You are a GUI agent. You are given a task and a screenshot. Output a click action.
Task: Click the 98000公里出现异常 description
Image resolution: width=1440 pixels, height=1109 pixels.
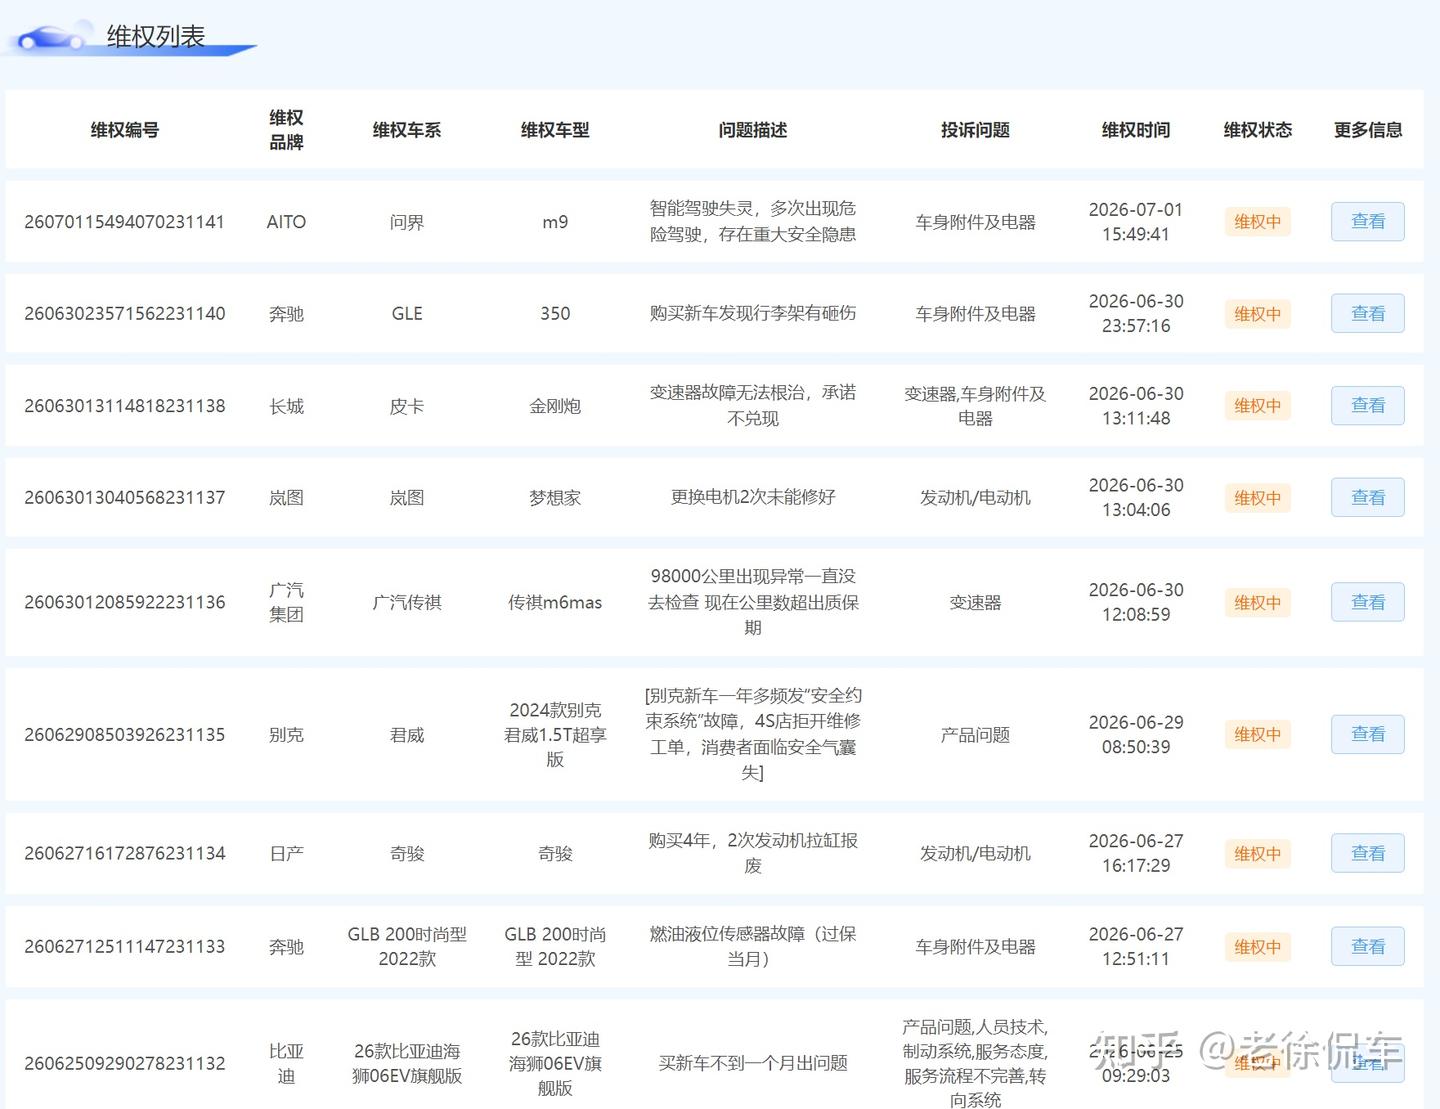tap(753, 602)
